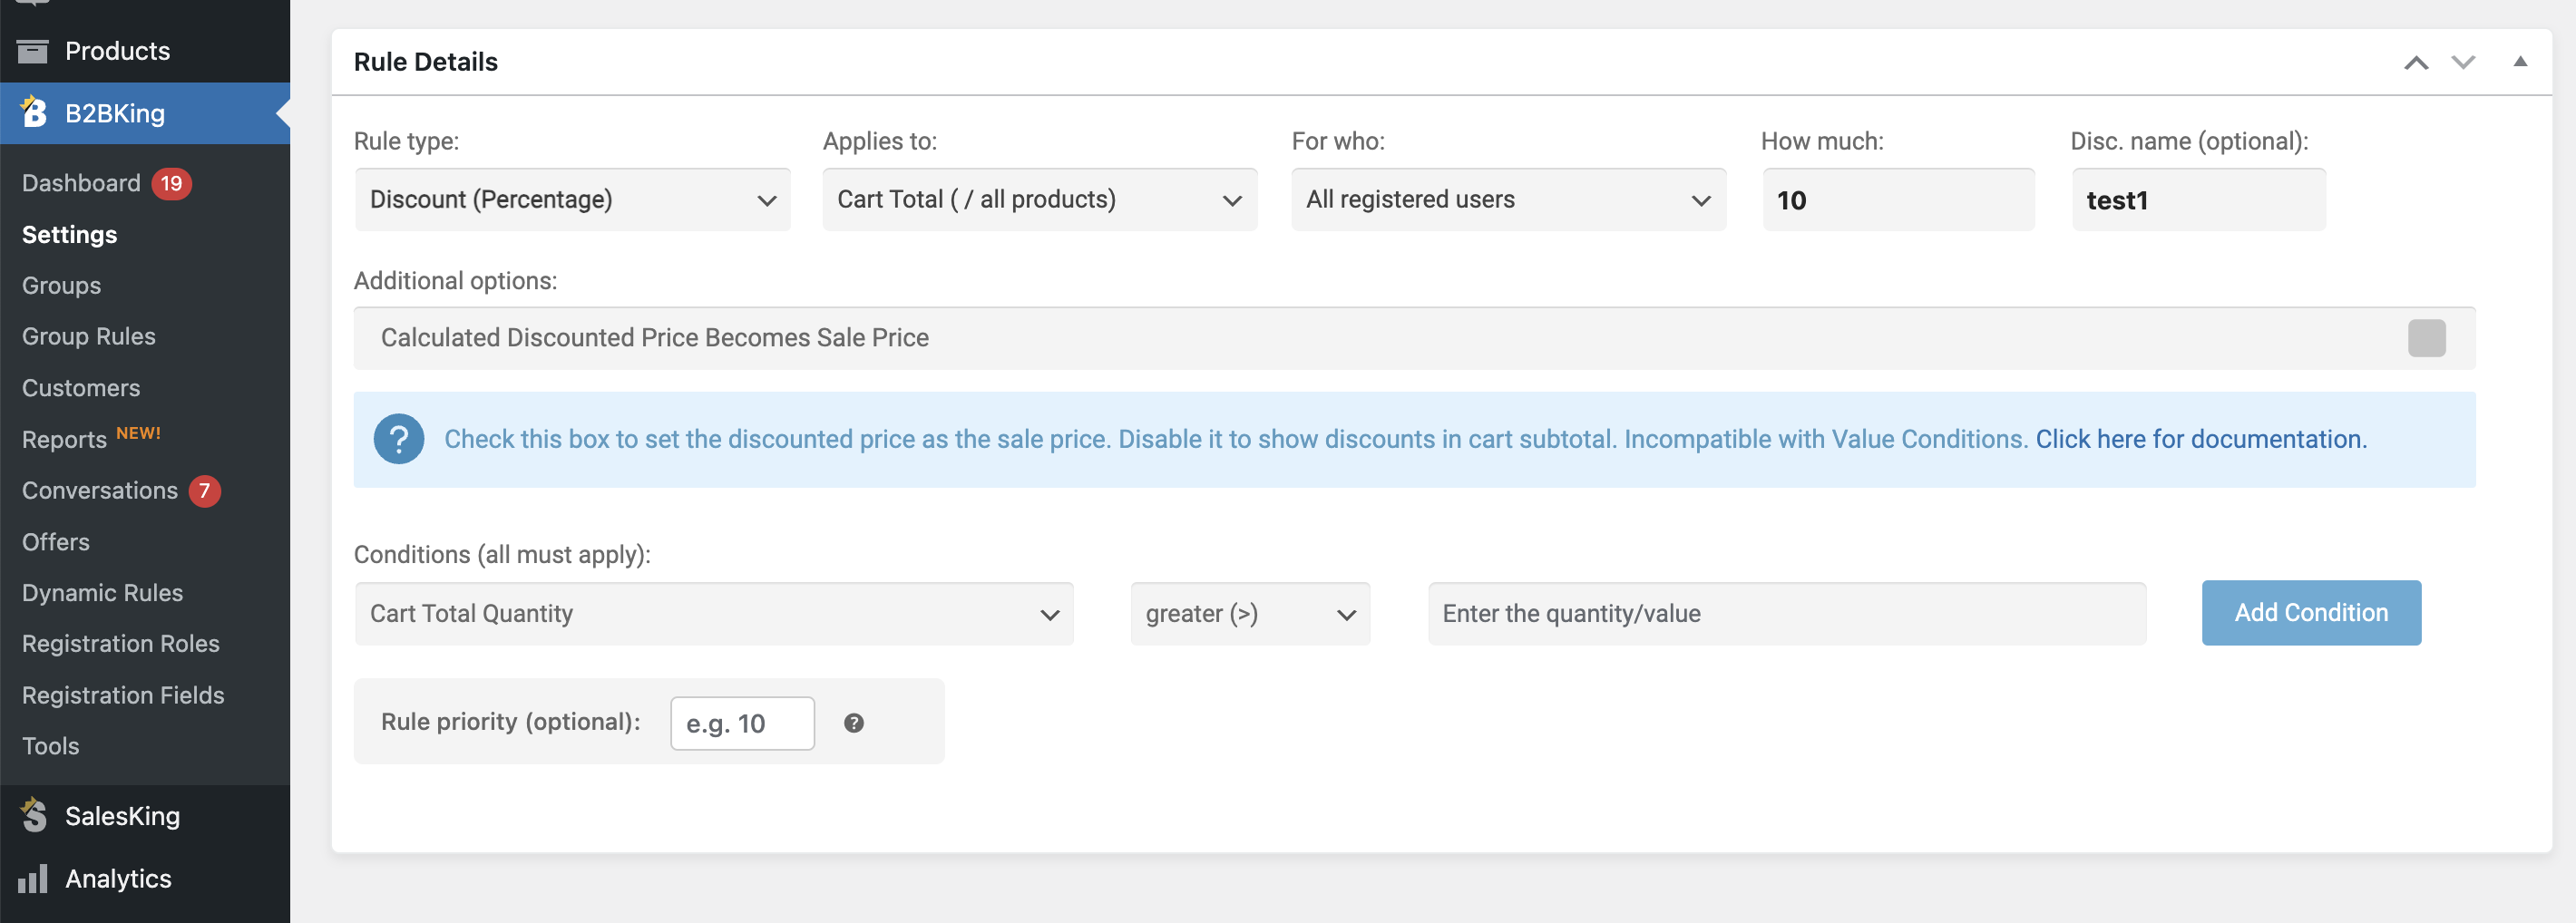Click the B2BKing logo icon in sidebar

click(34, 112)
